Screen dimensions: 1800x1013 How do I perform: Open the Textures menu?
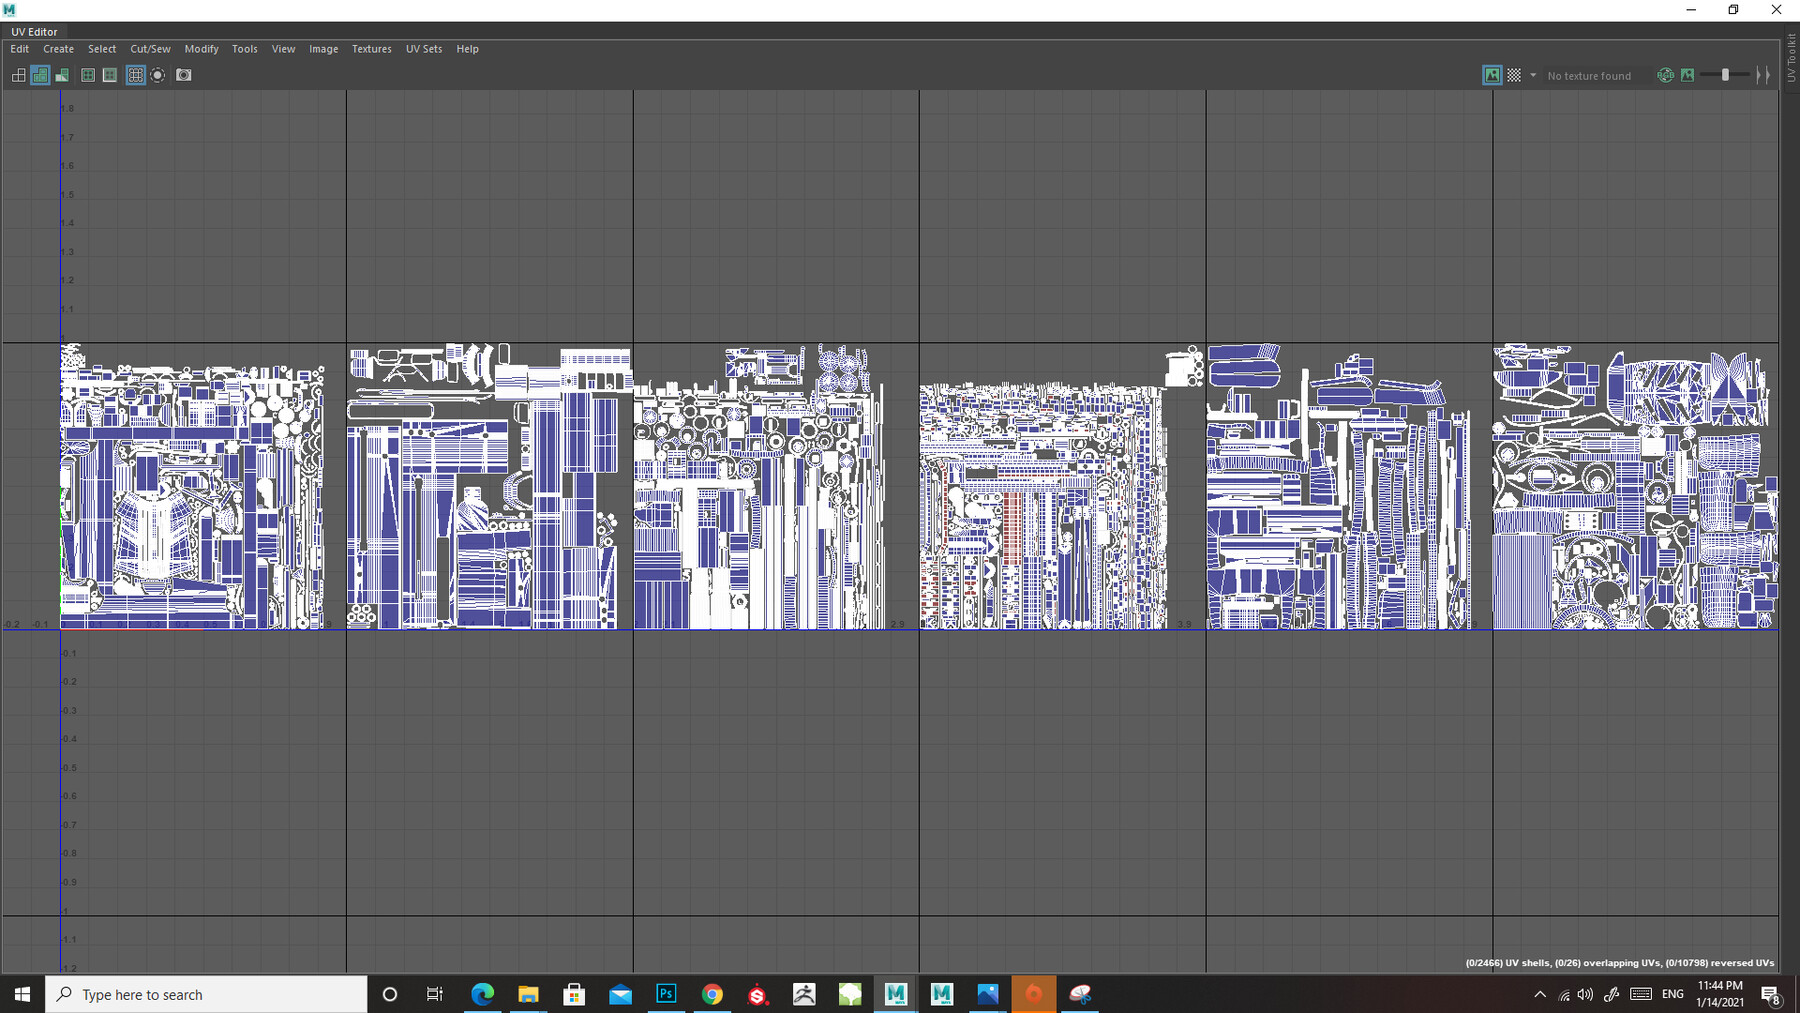[371, 49]
